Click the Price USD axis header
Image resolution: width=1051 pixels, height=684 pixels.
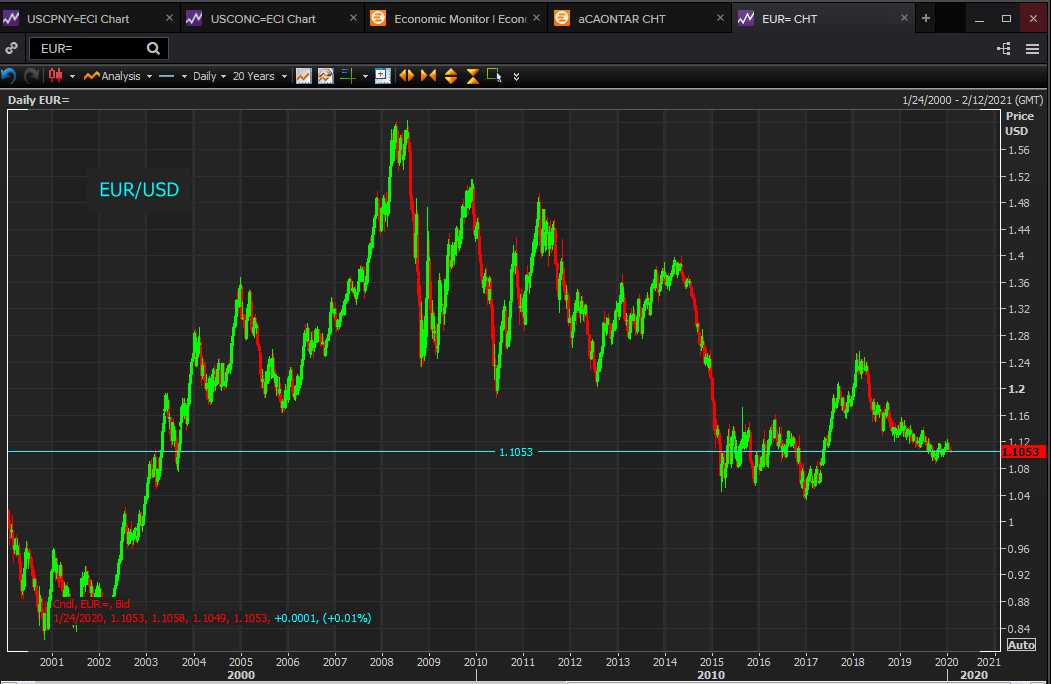(1019, 123)
